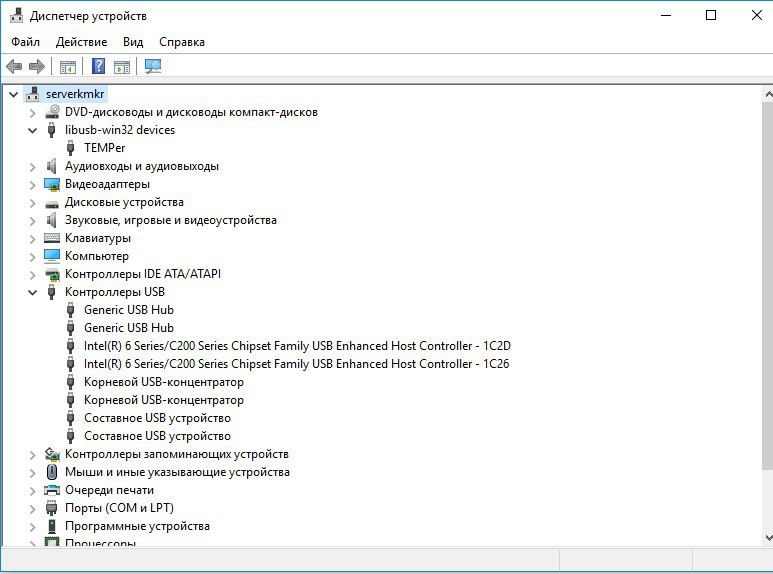Click the scrollbar up arrow
Image resolution: width=773 pixels, height=574 pixels.
pos(768,94)
